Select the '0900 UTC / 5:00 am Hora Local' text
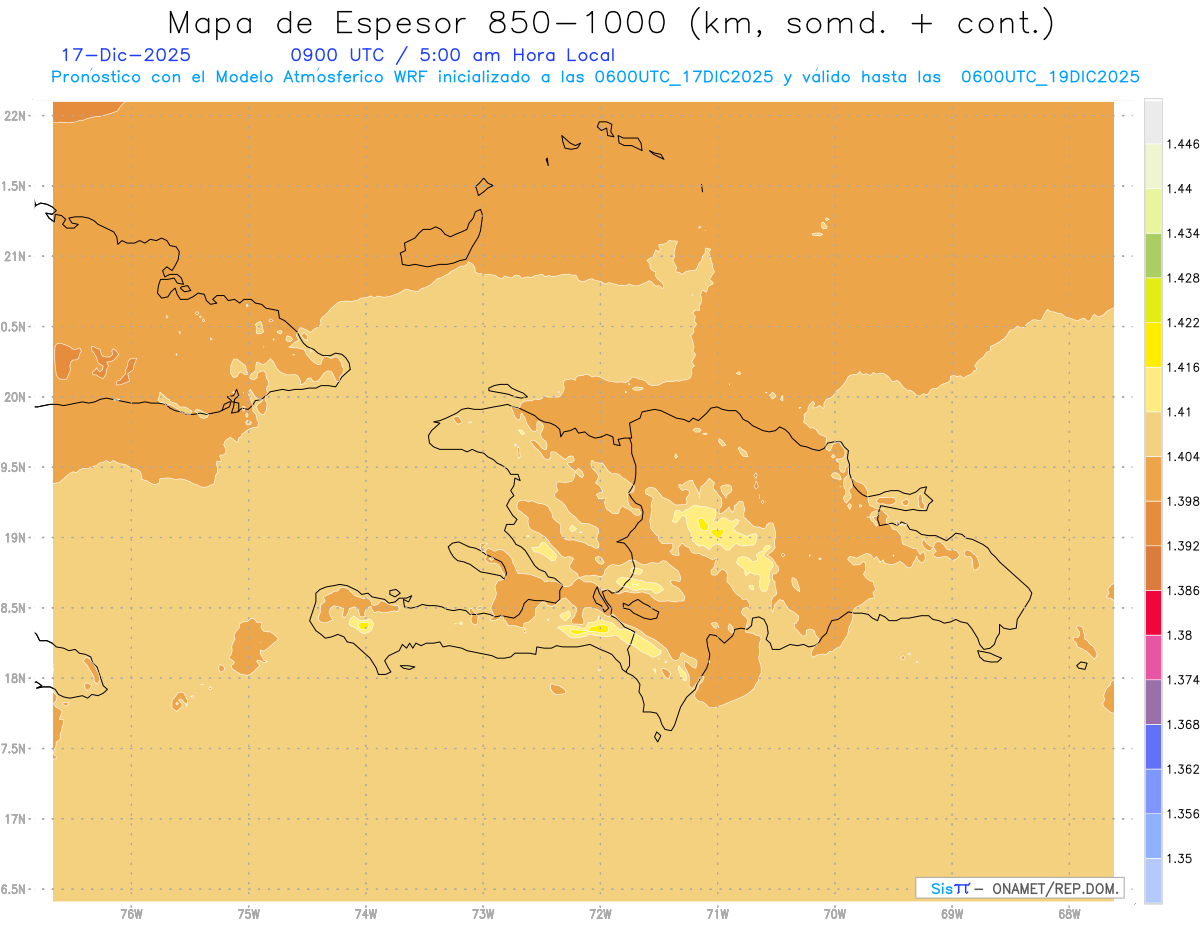Image resolution: width=1200 pixels, height=927 pixels. click(452, 55)
